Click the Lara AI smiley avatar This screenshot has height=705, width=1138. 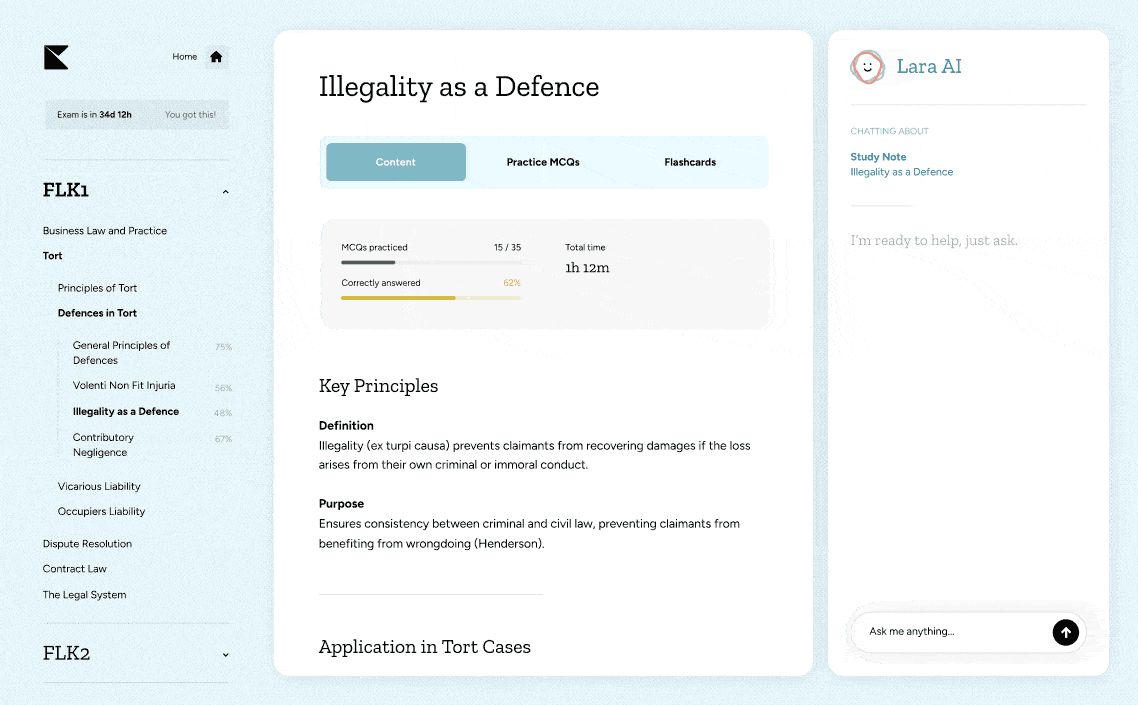[867, 67]
